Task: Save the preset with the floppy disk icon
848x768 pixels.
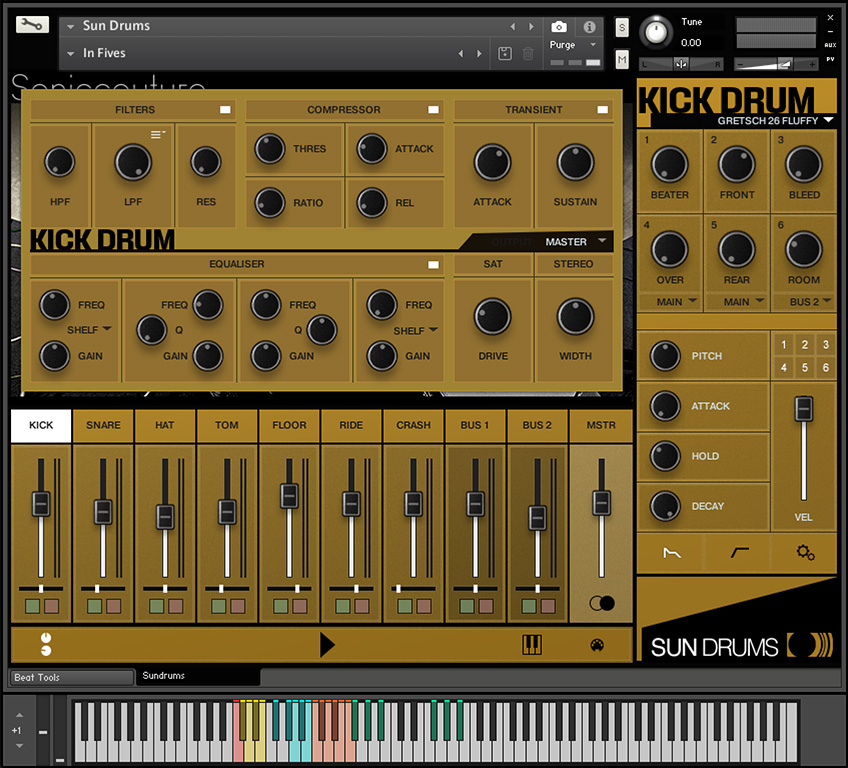Action: point(505,53)
